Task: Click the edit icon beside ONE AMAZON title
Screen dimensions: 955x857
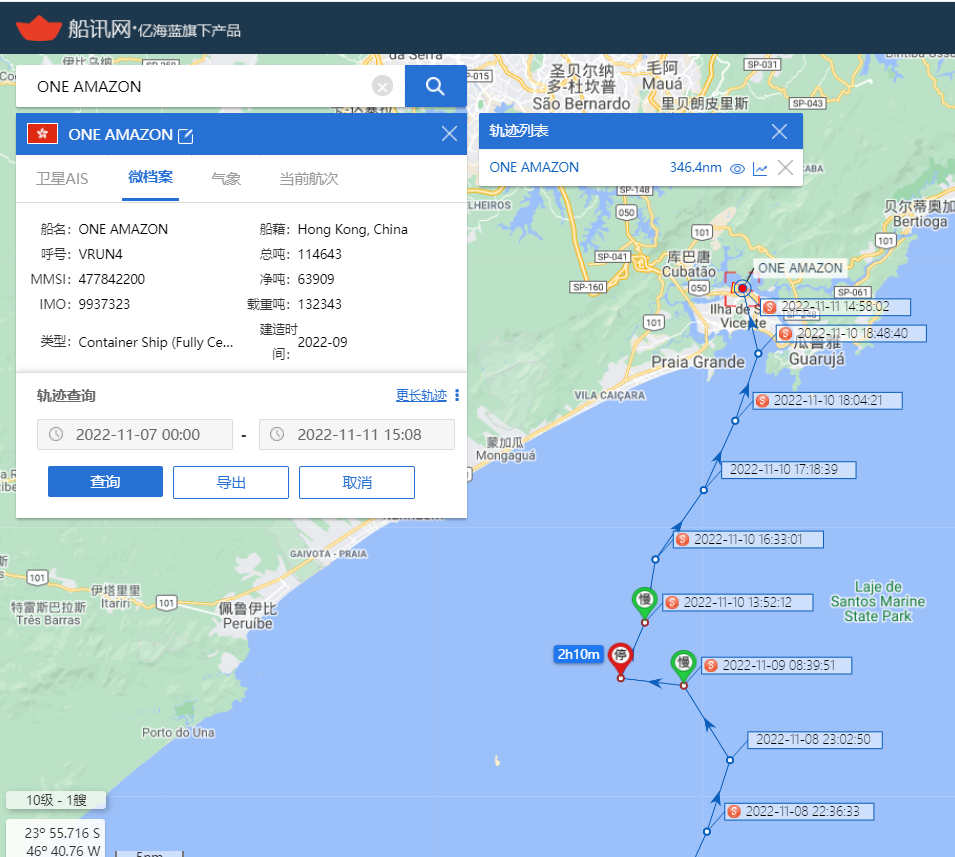Action: pos(185,135)
